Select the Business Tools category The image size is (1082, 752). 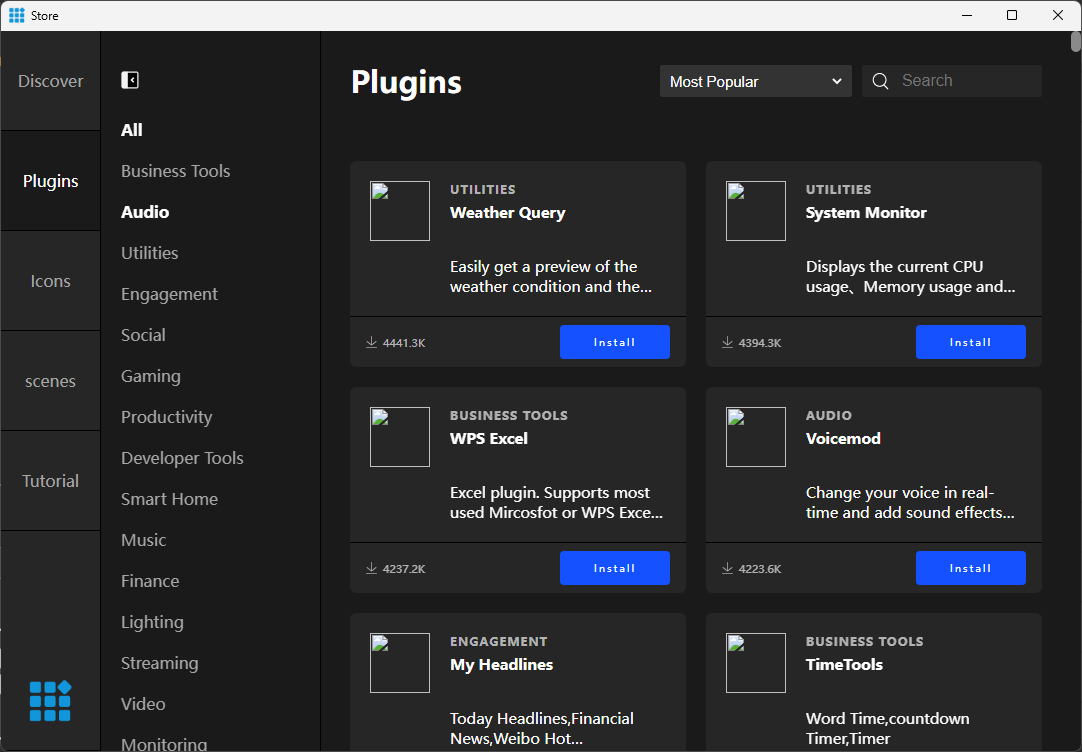[175, 171]
